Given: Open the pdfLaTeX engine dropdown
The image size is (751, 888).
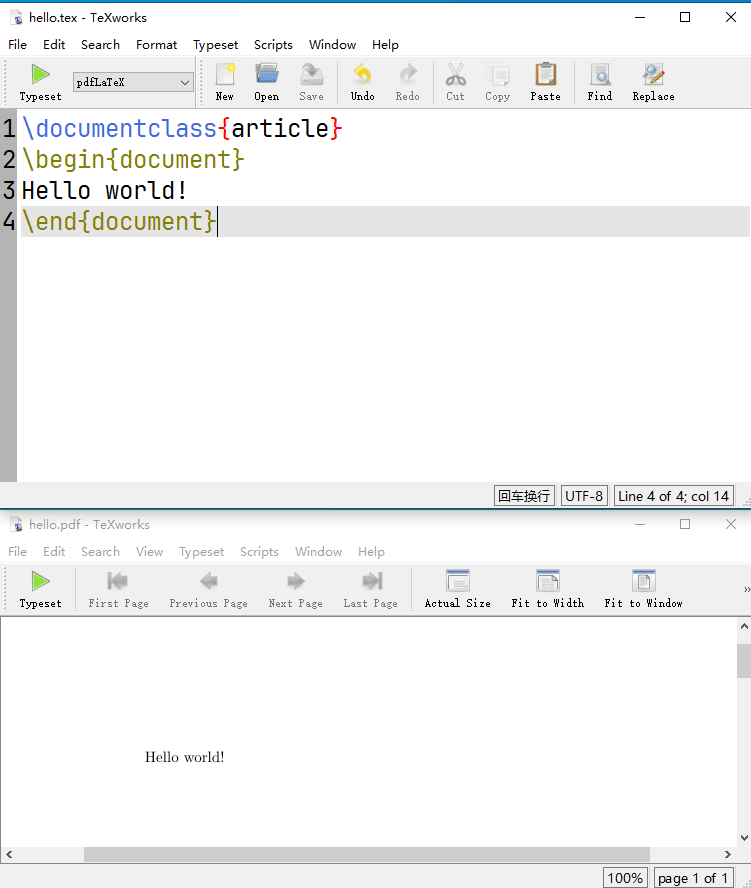Looking at the screenshot, I should (133, 82).
